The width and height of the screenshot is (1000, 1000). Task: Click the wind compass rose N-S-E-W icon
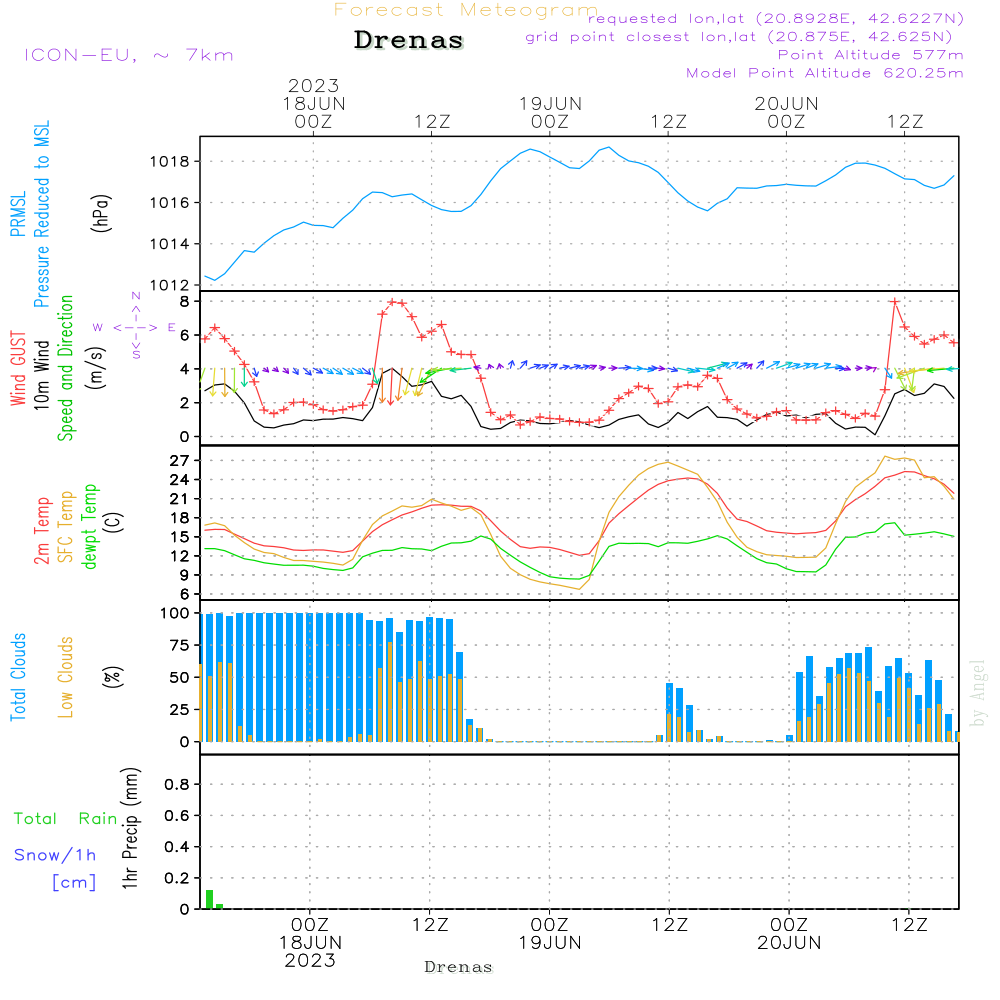pos(135,326)
